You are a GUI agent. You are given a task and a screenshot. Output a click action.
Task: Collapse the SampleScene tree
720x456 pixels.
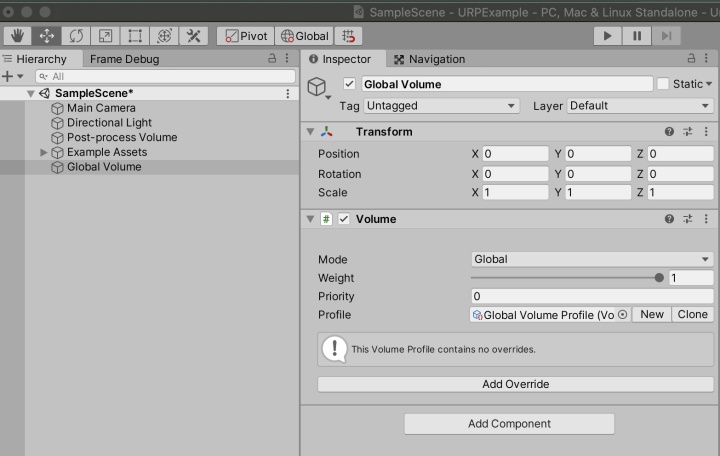pyautogui.click(x=30, y=93)
